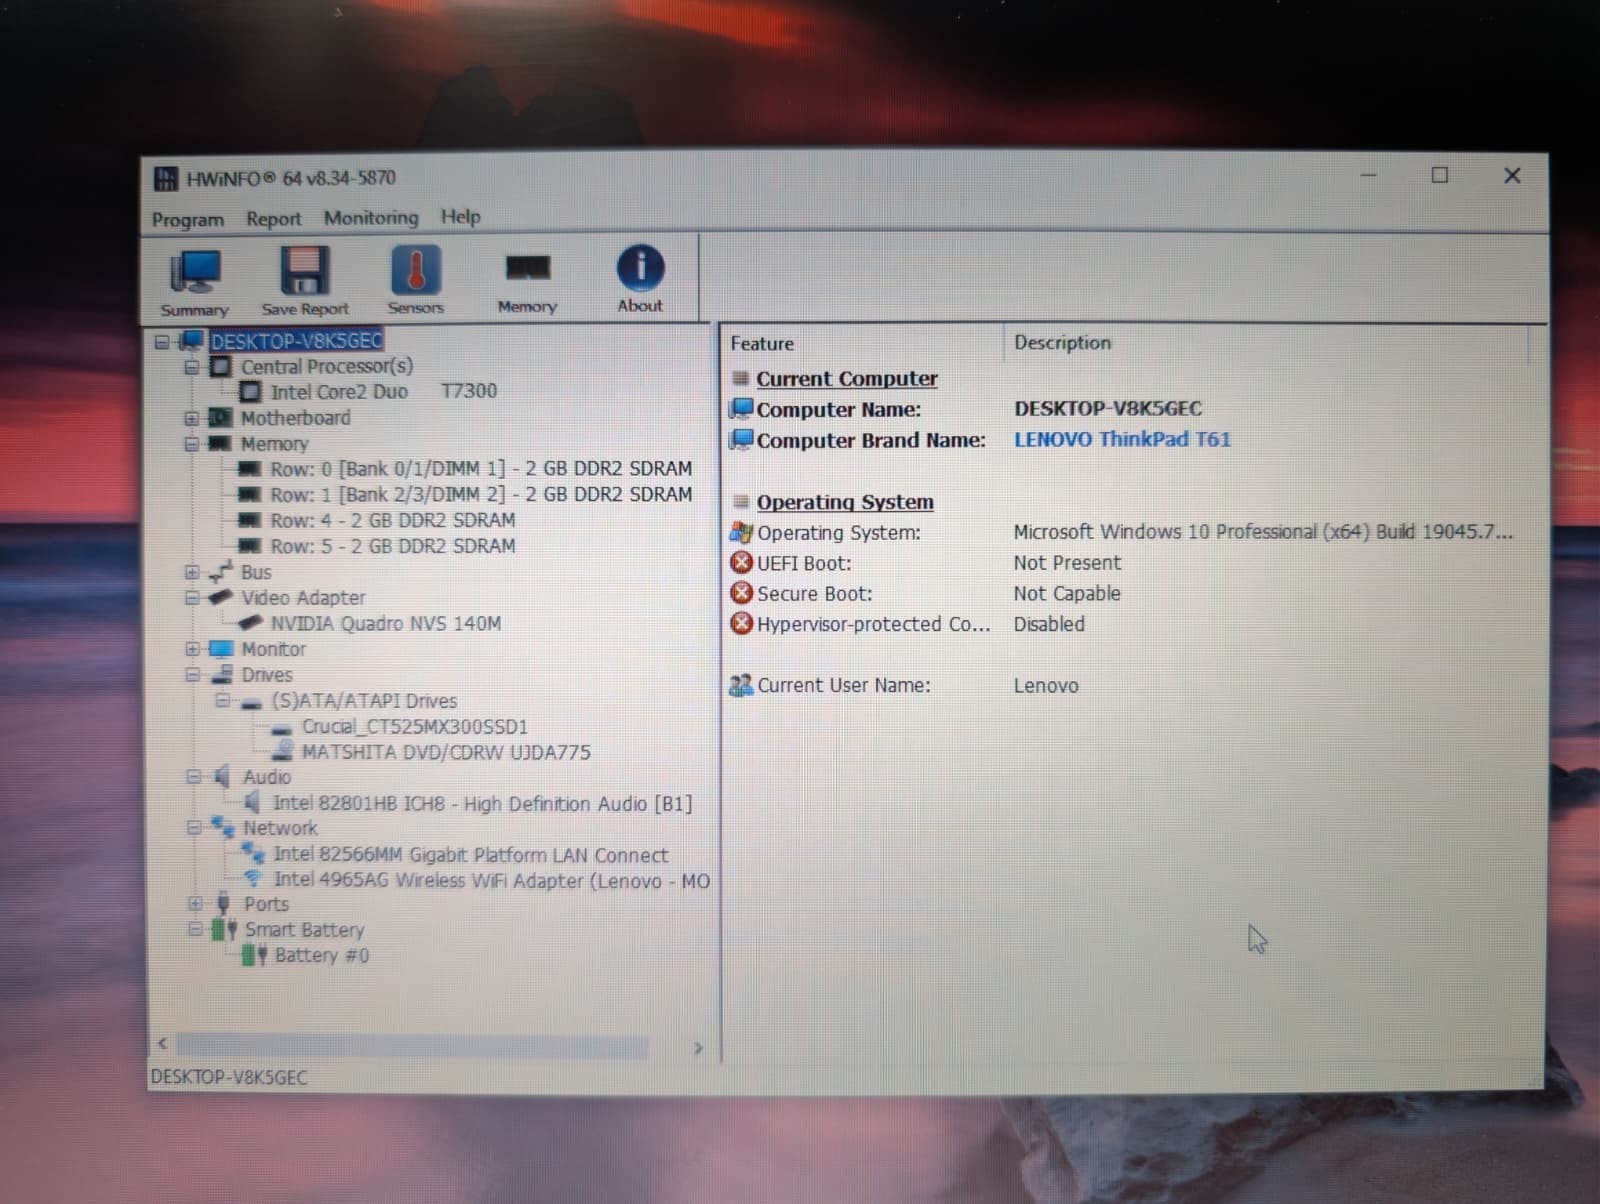The image size is (1600, 1204).
Task: Open the Monitoring menu
Action: point(371,217)
